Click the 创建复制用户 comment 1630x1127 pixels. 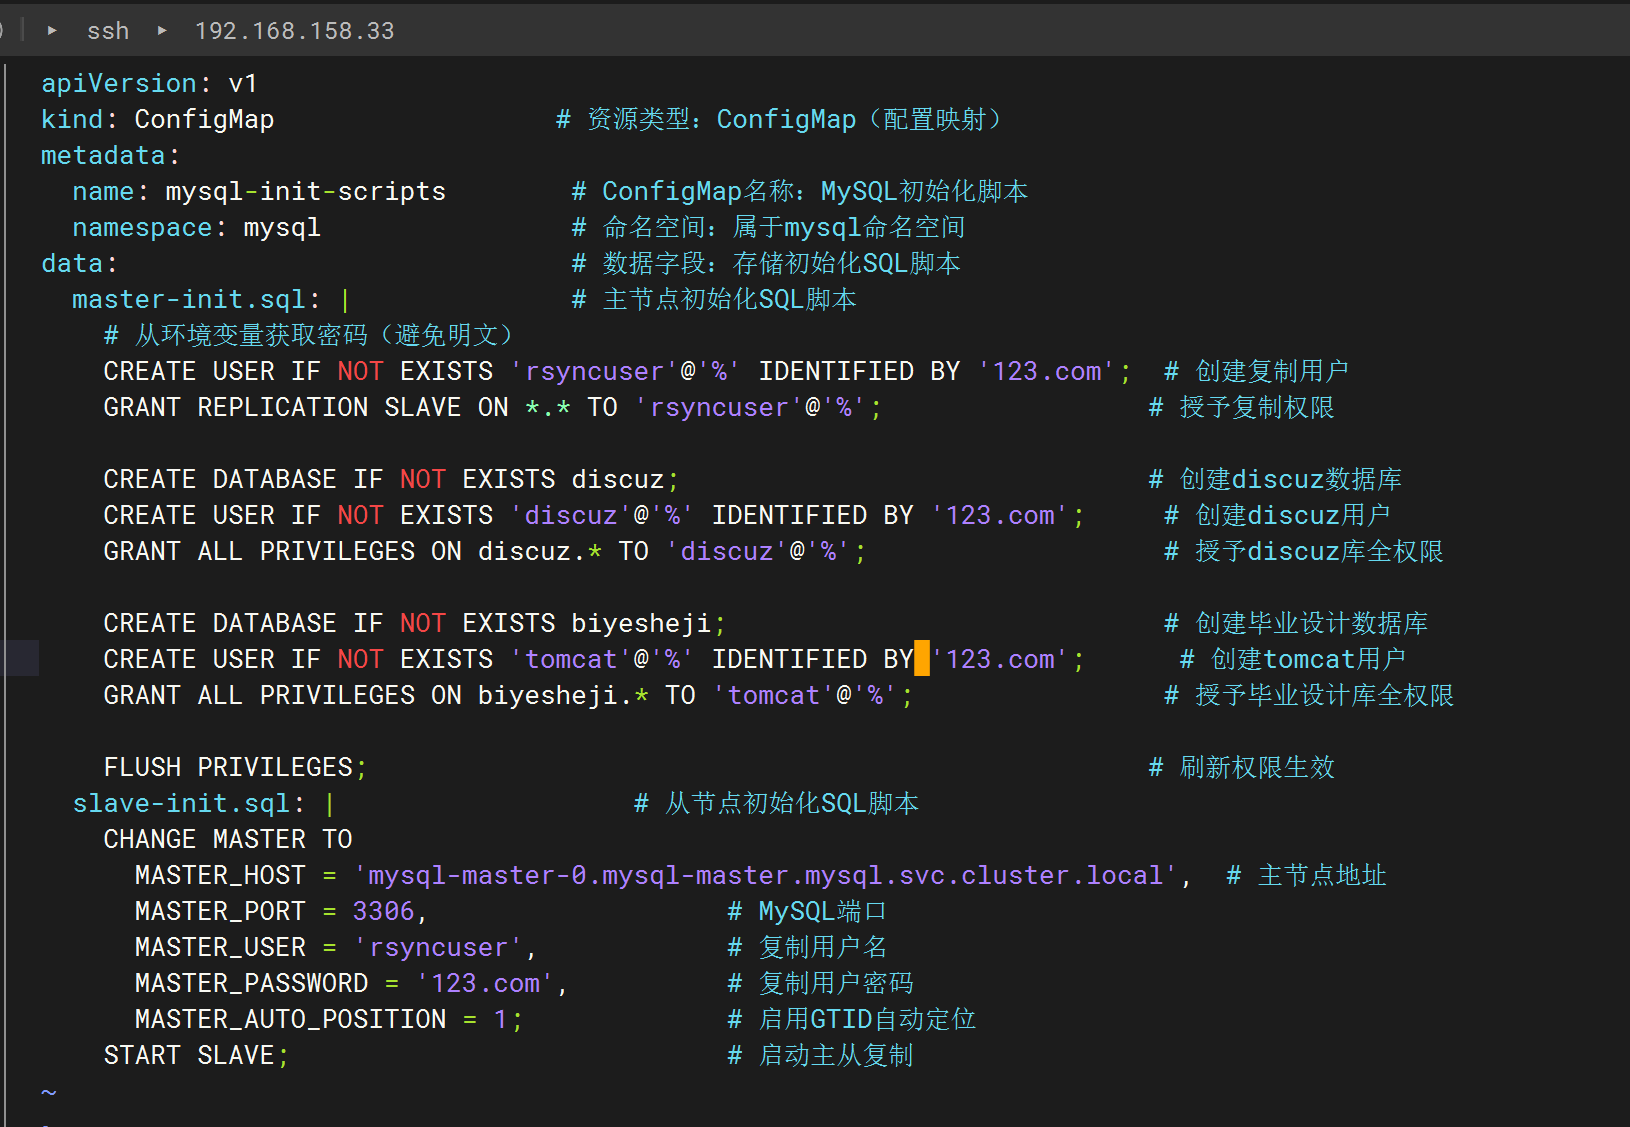pos(1257,371)
